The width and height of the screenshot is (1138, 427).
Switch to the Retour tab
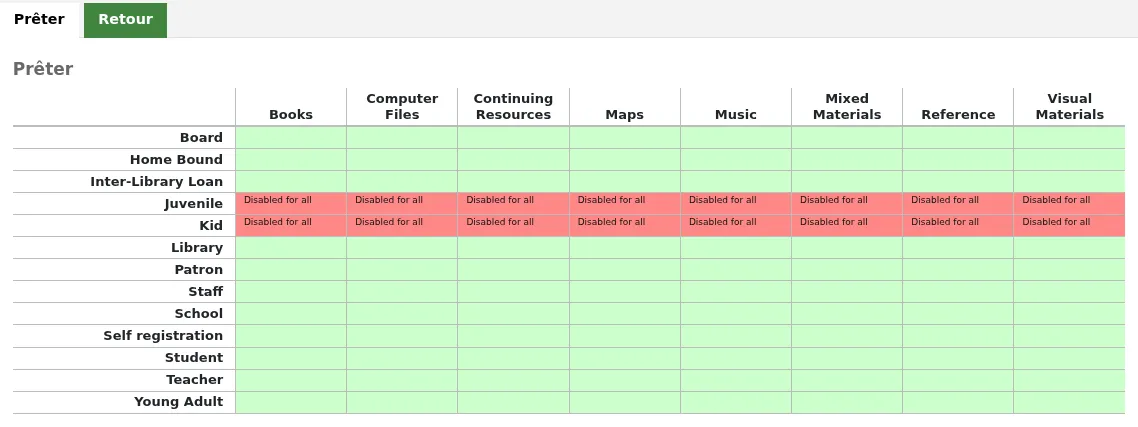126,20
